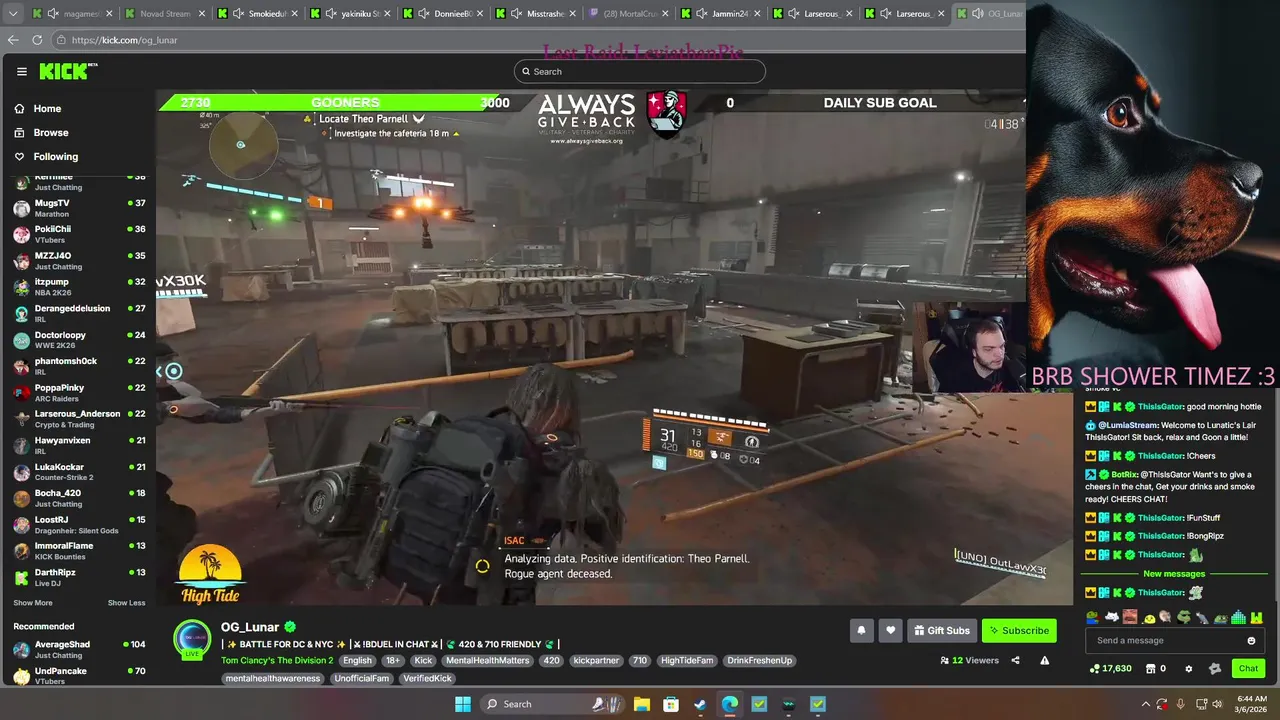Click the VerifiedKick tag
Screen dimensions: 1280x720
point(427,678)
